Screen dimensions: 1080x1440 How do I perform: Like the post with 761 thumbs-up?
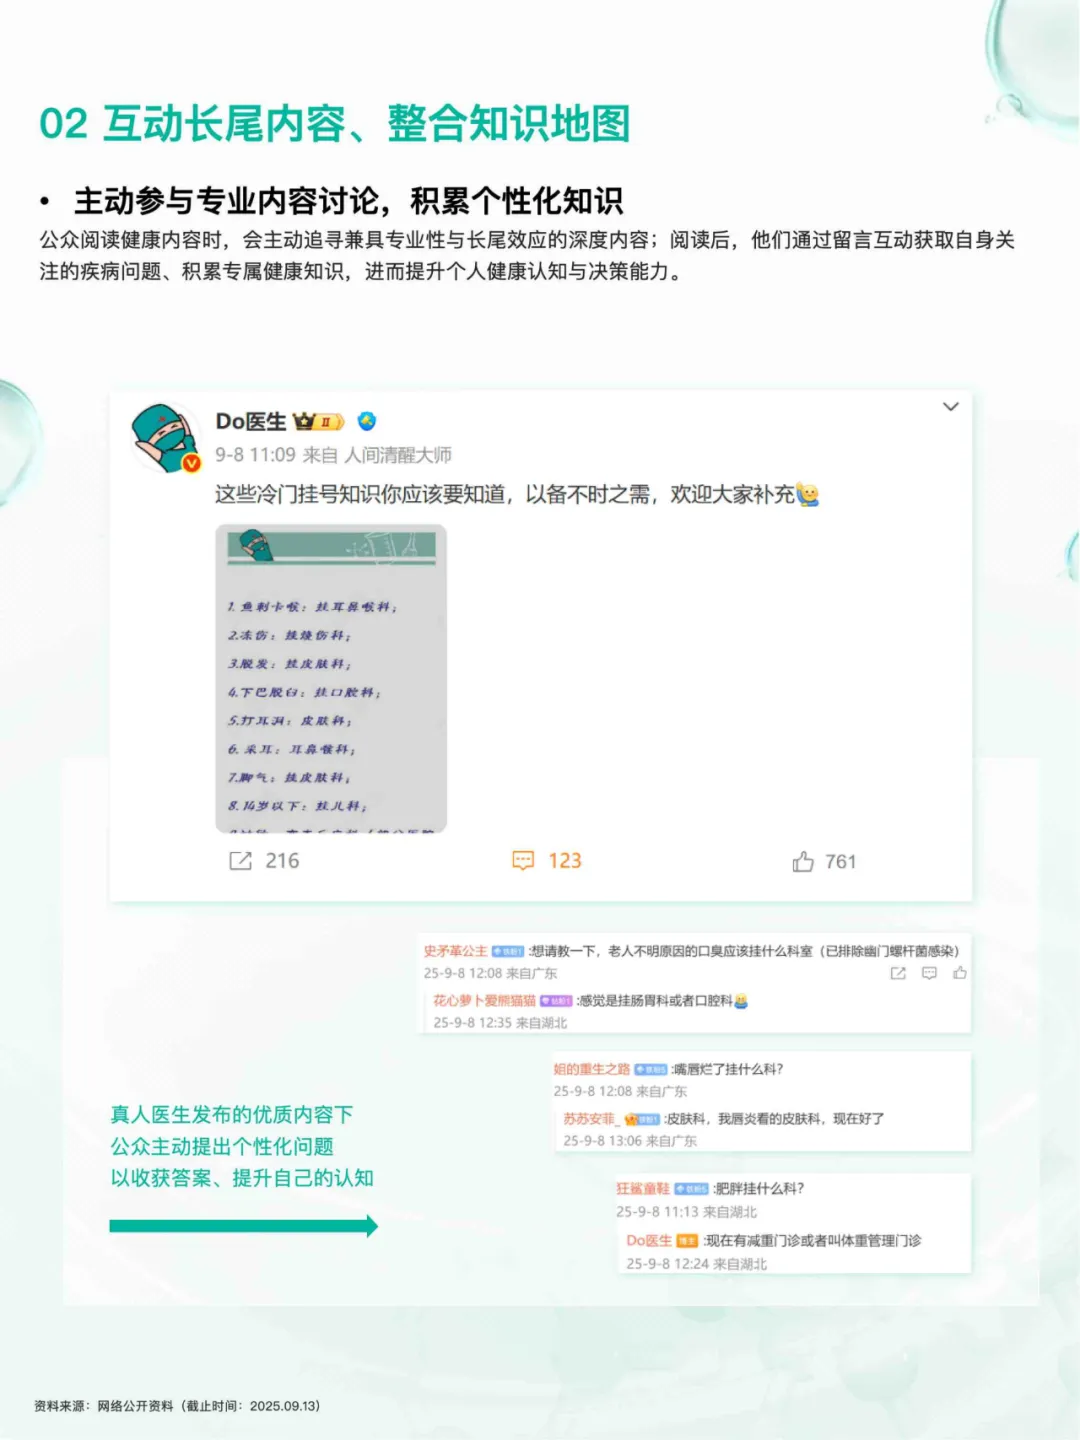803,861
